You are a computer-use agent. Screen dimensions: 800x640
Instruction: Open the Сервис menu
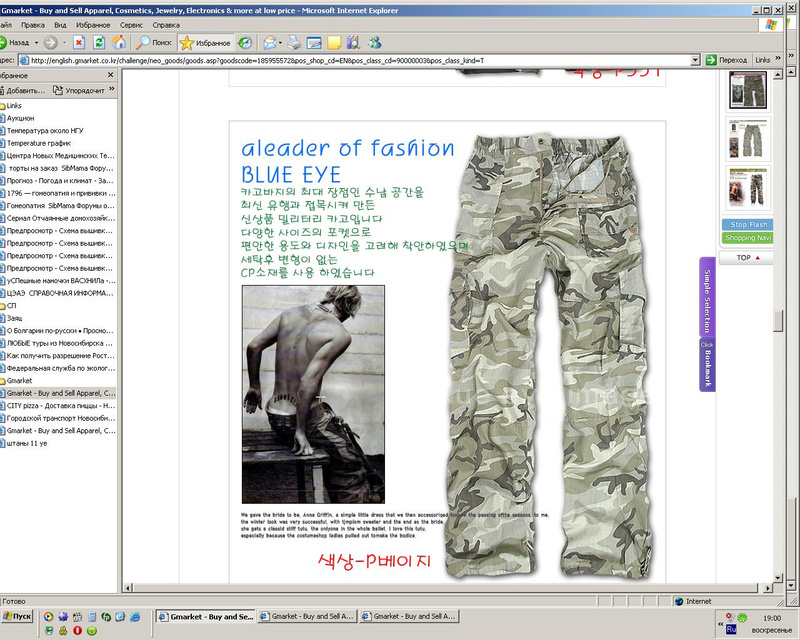(x=130, y=23)
